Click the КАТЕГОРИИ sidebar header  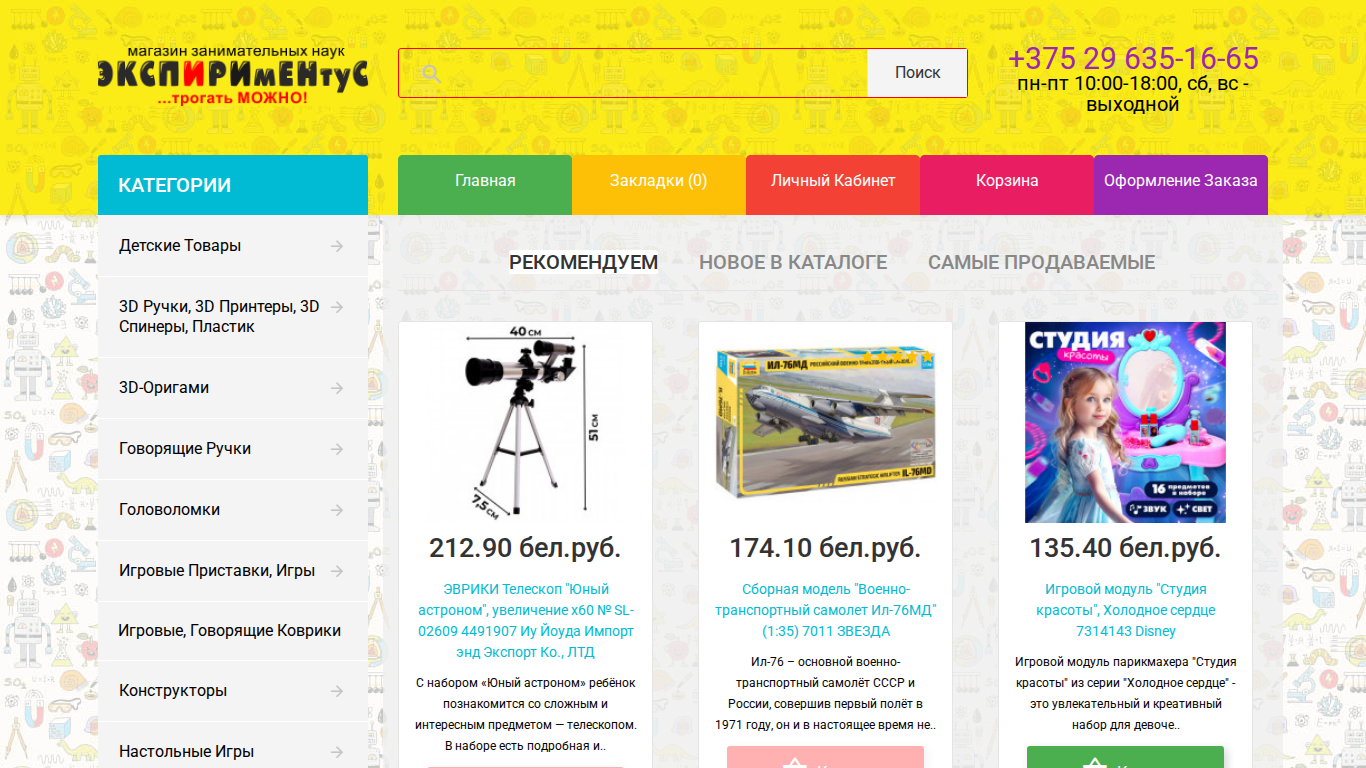(233, 185)
